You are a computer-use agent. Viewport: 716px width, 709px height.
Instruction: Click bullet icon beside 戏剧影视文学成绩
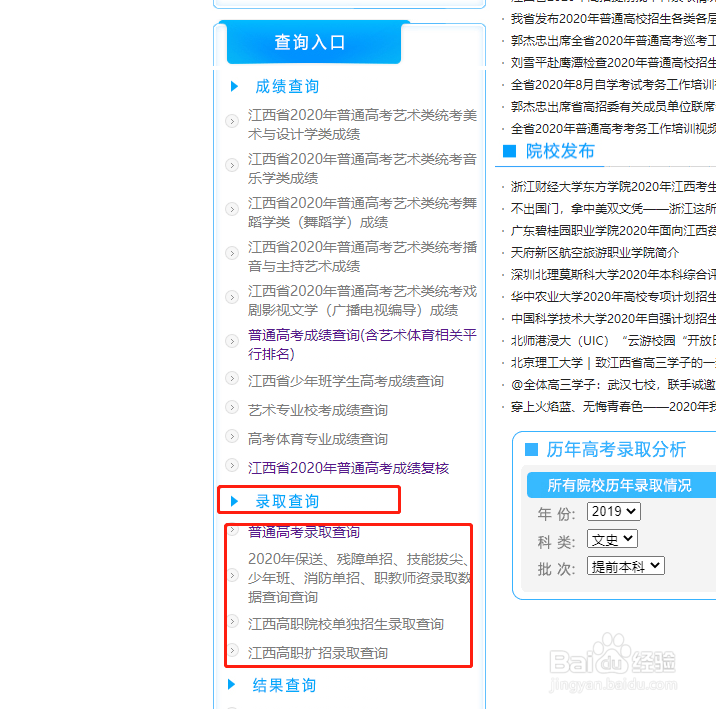232,297
